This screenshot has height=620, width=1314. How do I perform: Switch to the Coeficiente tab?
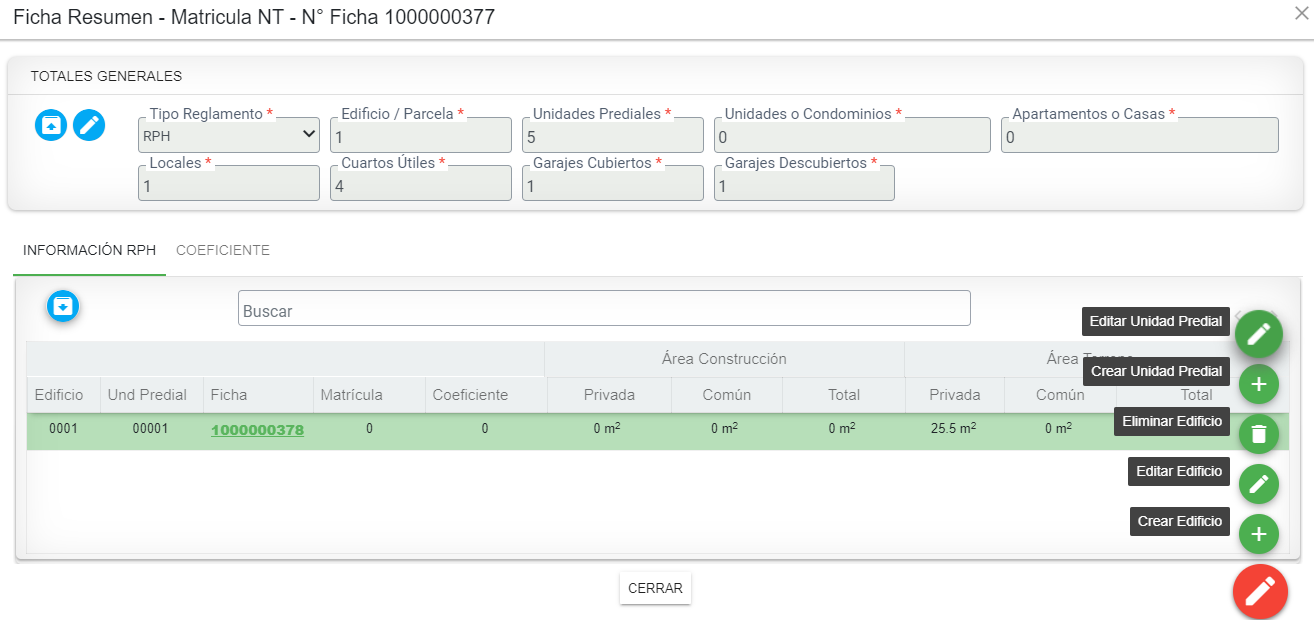pyautogui.click(x=222, y=251)
